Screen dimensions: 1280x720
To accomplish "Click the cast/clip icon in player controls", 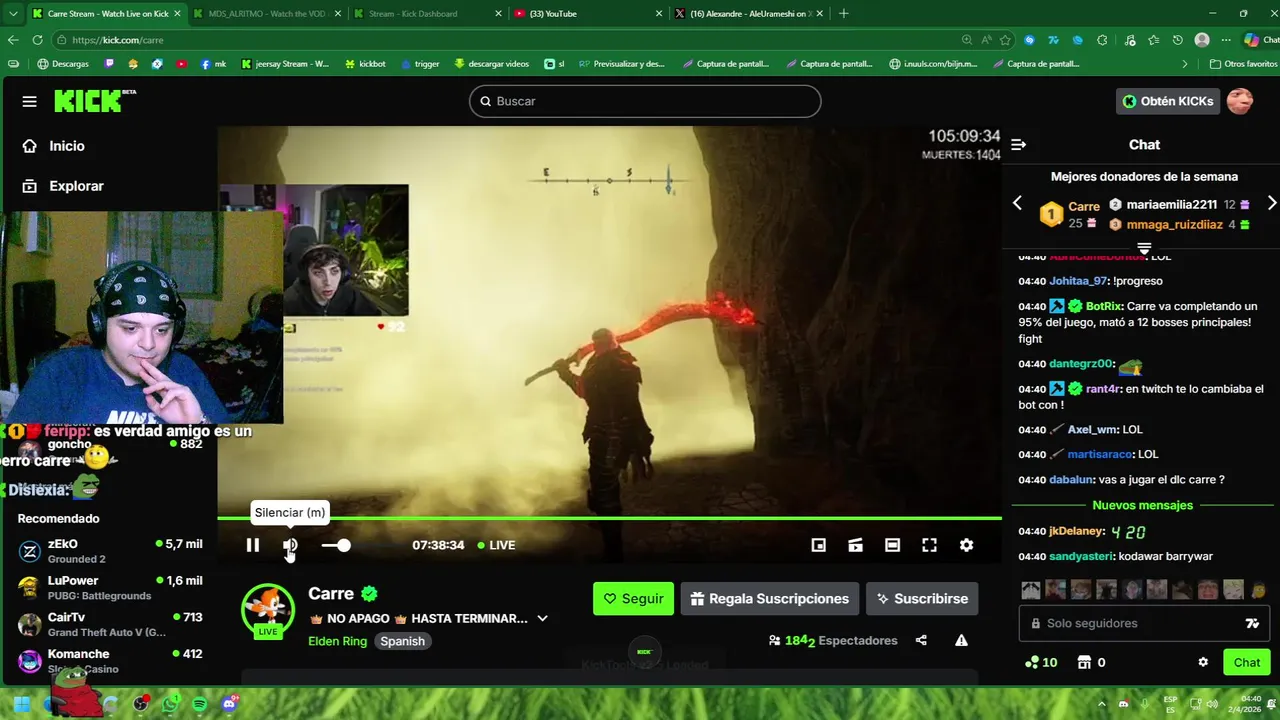I will click(855, 545).
